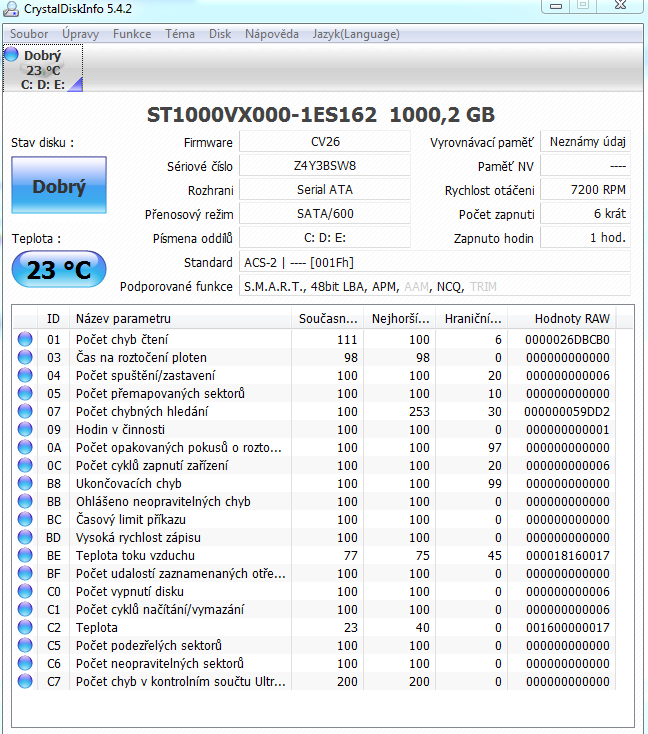This screenshot has width=648, height=734.
Task: Open the Jazyk(Language) menu
Action: pyautogui.click(x=356, y=34)
